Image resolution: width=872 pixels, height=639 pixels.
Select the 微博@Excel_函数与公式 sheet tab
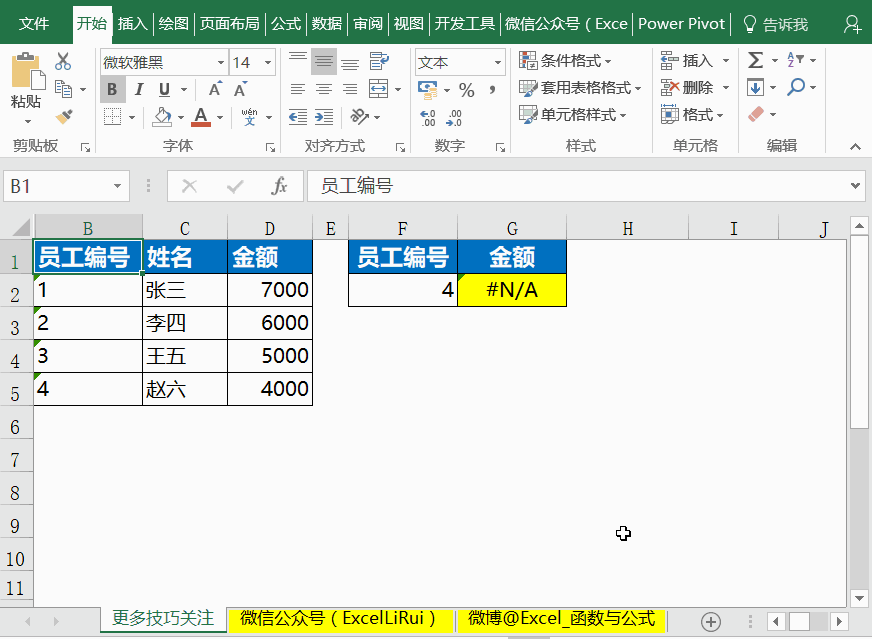click(561, 619)
